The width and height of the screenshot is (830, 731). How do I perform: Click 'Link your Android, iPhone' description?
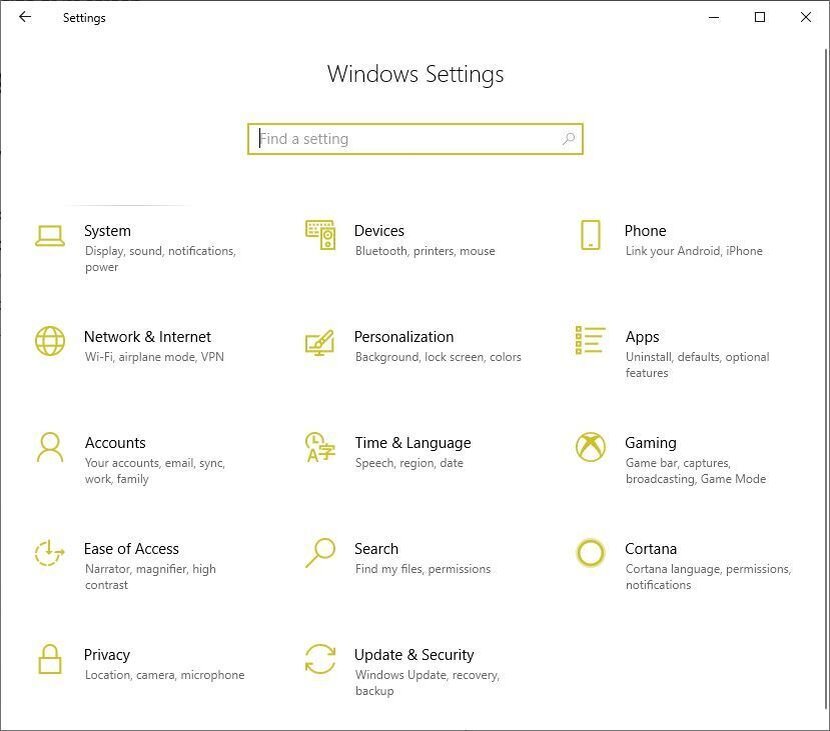tap(694, 251)
